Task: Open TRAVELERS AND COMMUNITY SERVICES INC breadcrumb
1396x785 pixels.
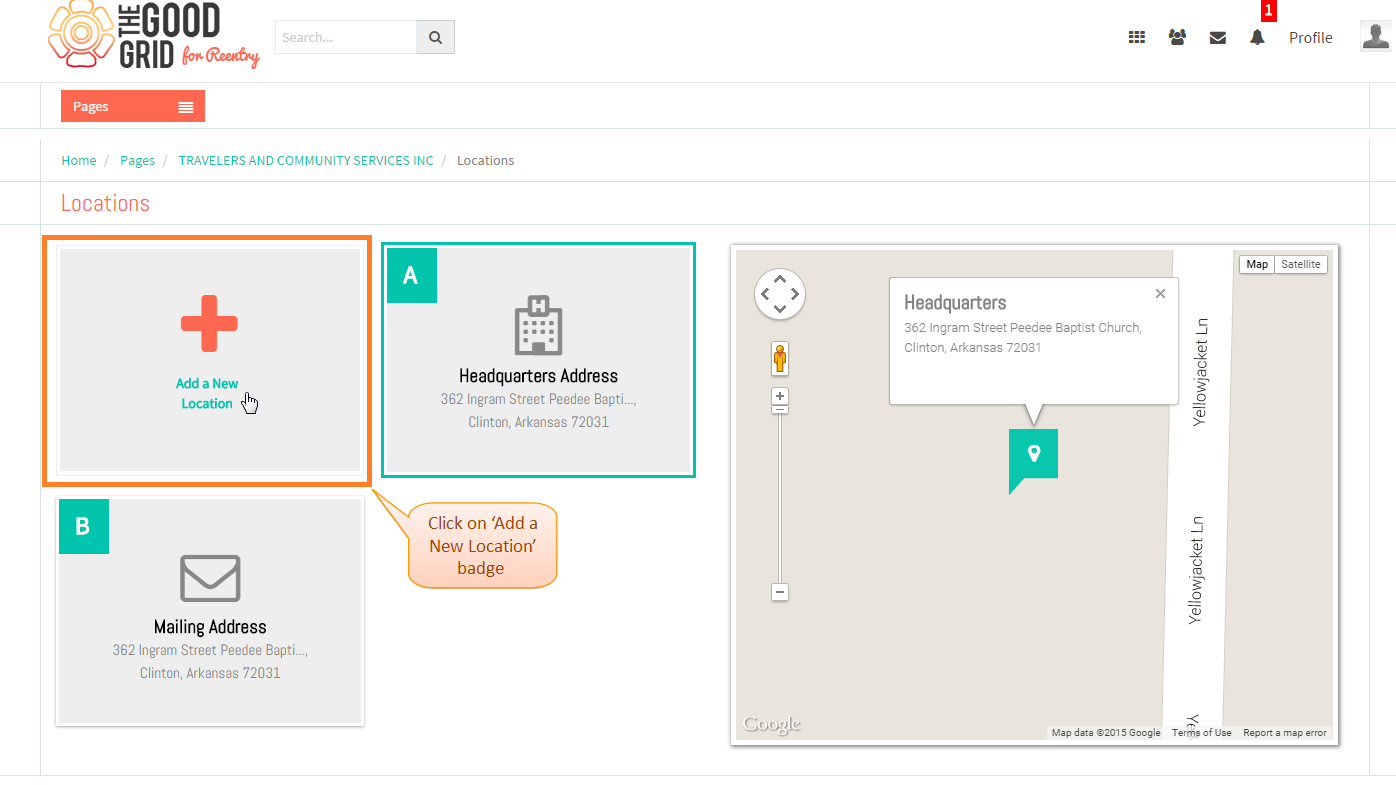Action: pyautogui.click(x=306, y=160)
